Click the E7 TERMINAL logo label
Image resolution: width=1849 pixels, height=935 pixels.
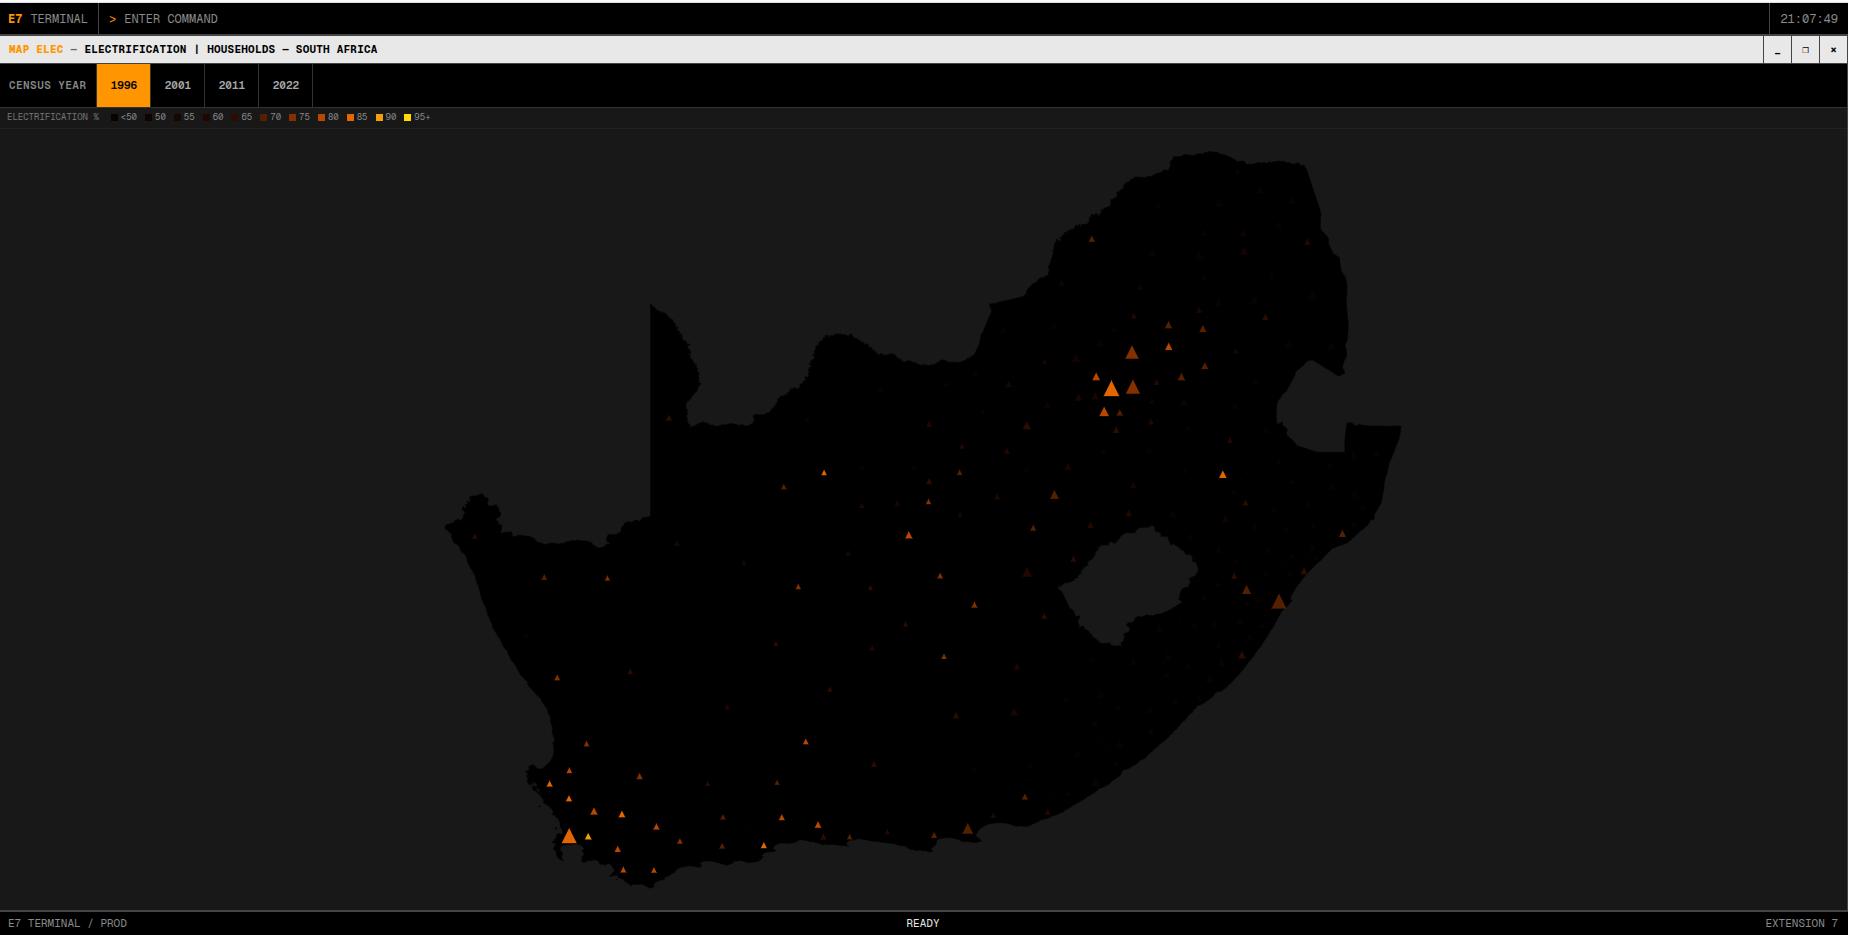tap(48, 19)
